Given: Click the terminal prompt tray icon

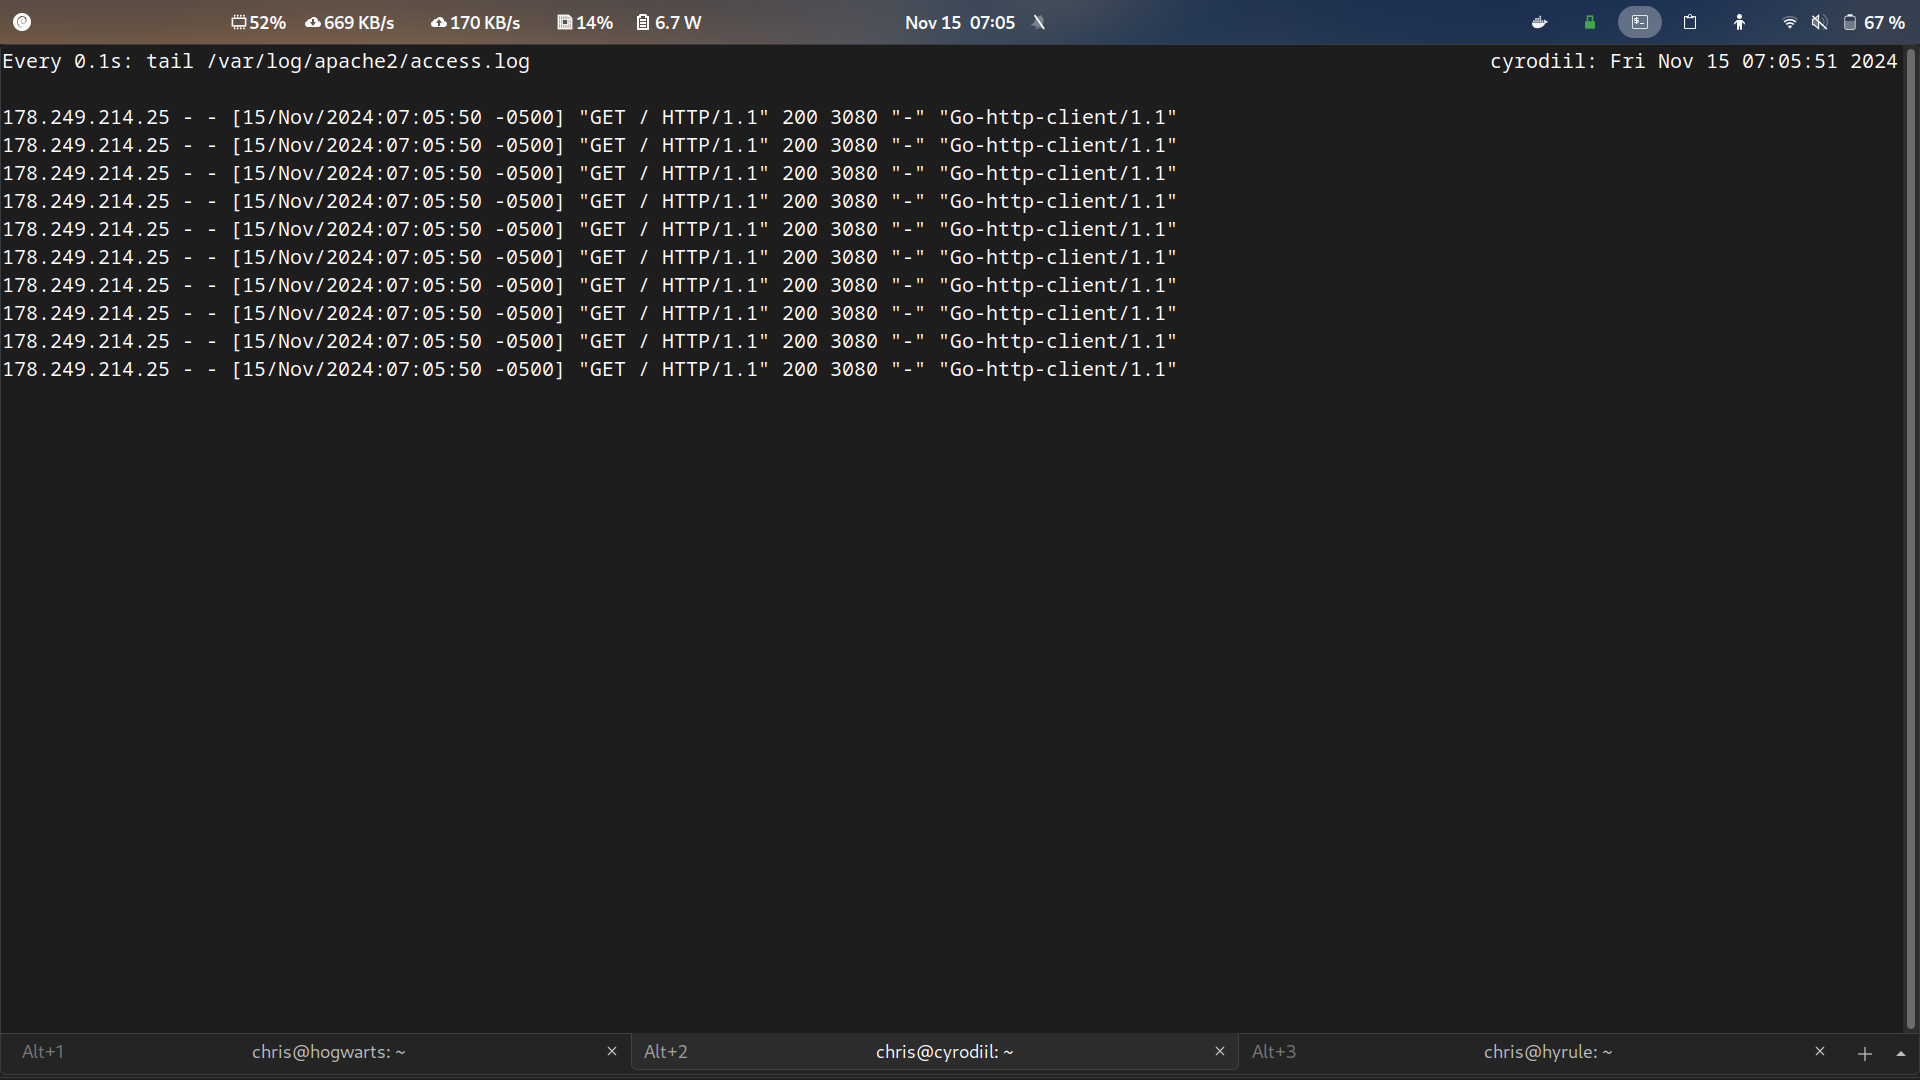Looking at the screenshot, I should tap(1639, 22).
